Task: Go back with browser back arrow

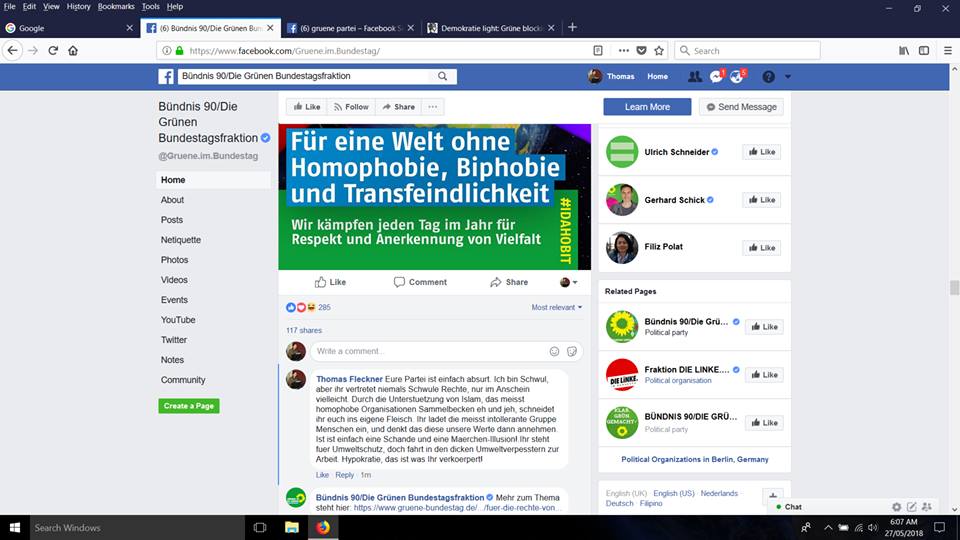Action: [x=13, y=51]
